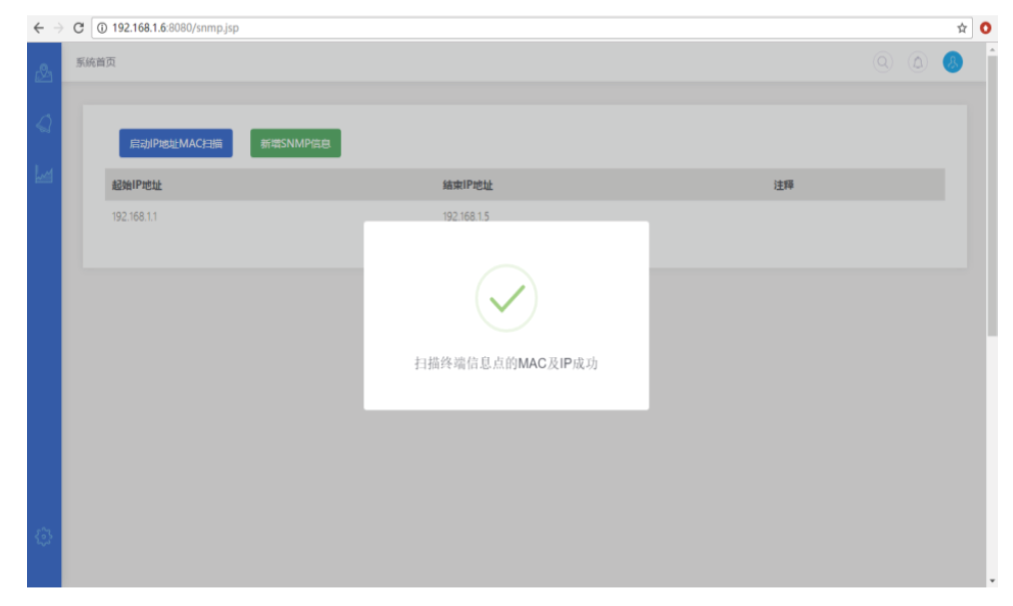Open notifications bell in top header
The image size is (1013, 606).
pyautogui.click(x=917, y=63)
